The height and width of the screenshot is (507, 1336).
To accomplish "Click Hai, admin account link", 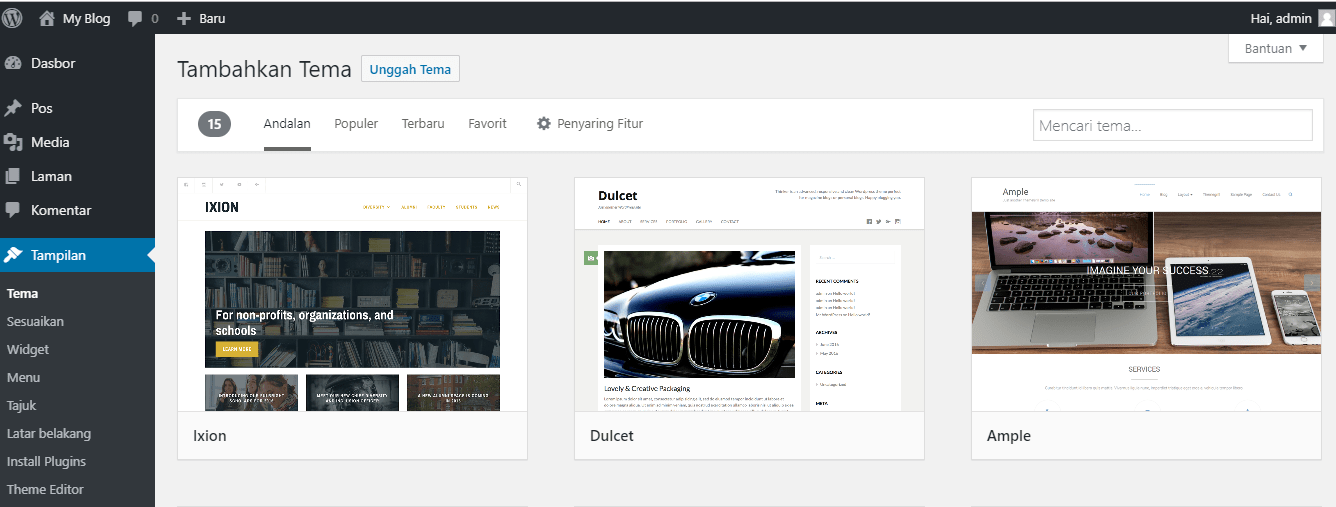I will coord(1281,19).
